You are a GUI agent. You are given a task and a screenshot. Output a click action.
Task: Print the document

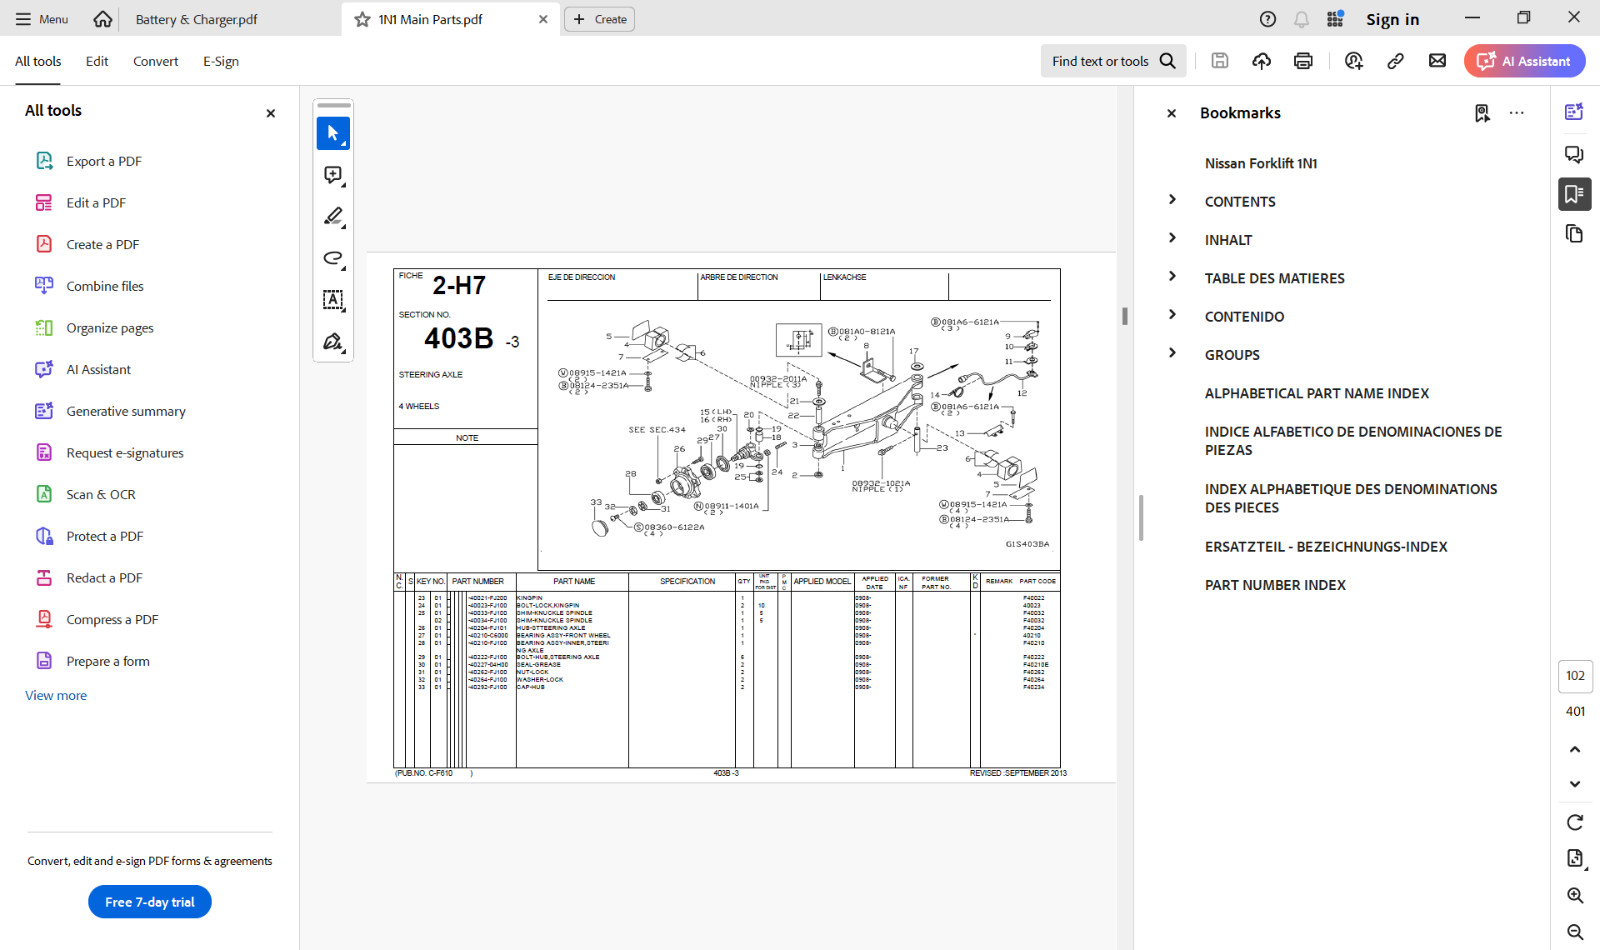pyautogui.click(x=1303, y=61)
